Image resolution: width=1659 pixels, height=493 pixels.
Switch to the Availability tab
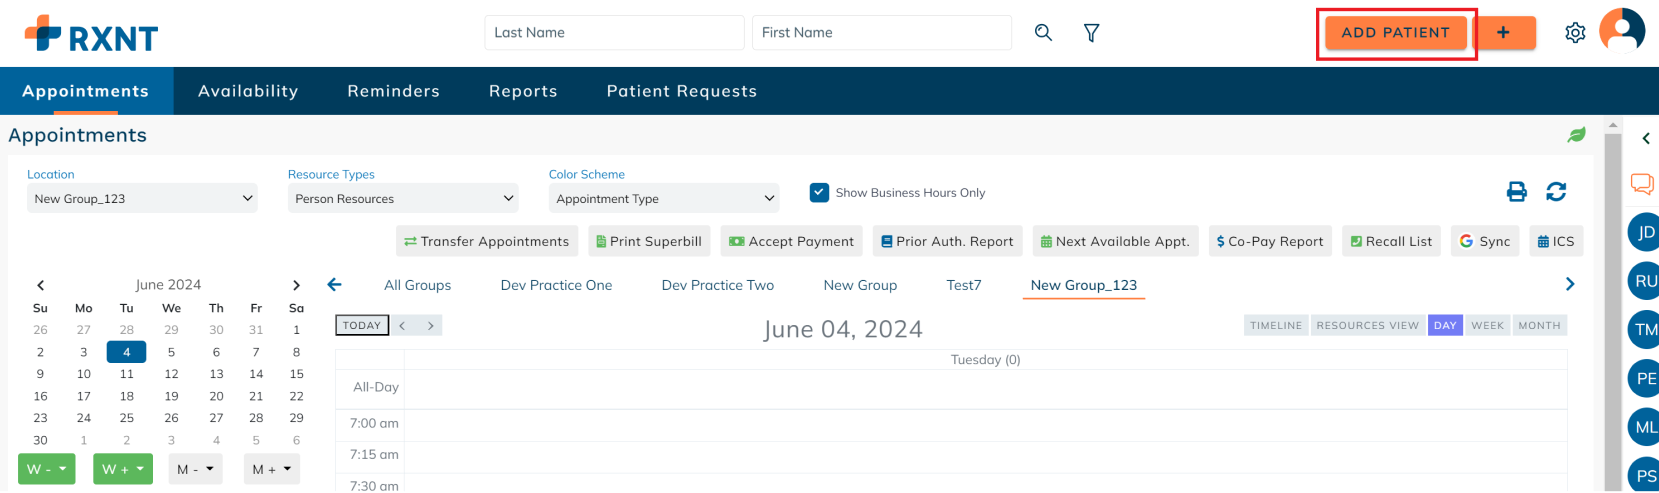click(248, 91)
